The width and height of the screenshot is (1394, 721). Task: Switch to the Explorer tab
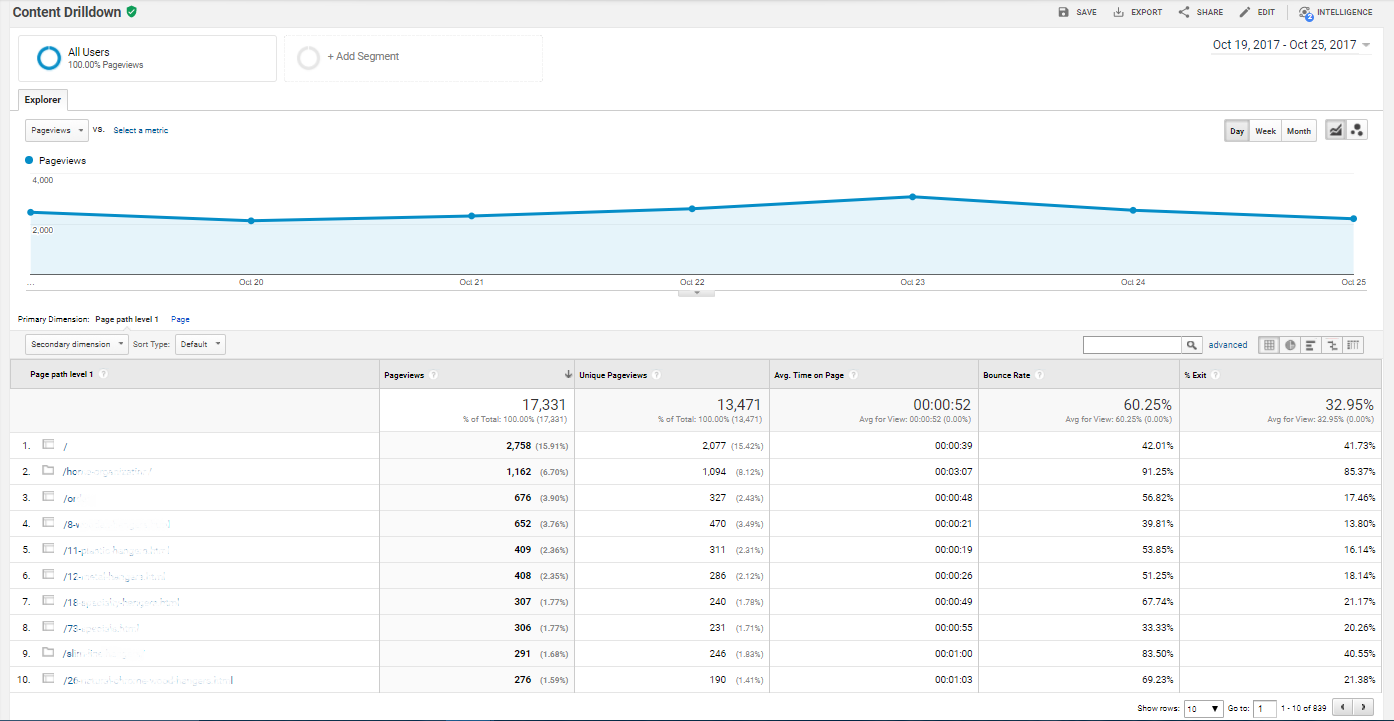(42, 99)
